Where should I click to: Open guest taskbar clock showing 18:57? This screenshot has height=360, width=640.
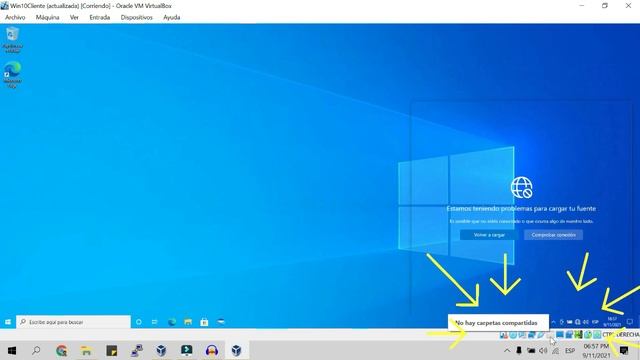612,322
